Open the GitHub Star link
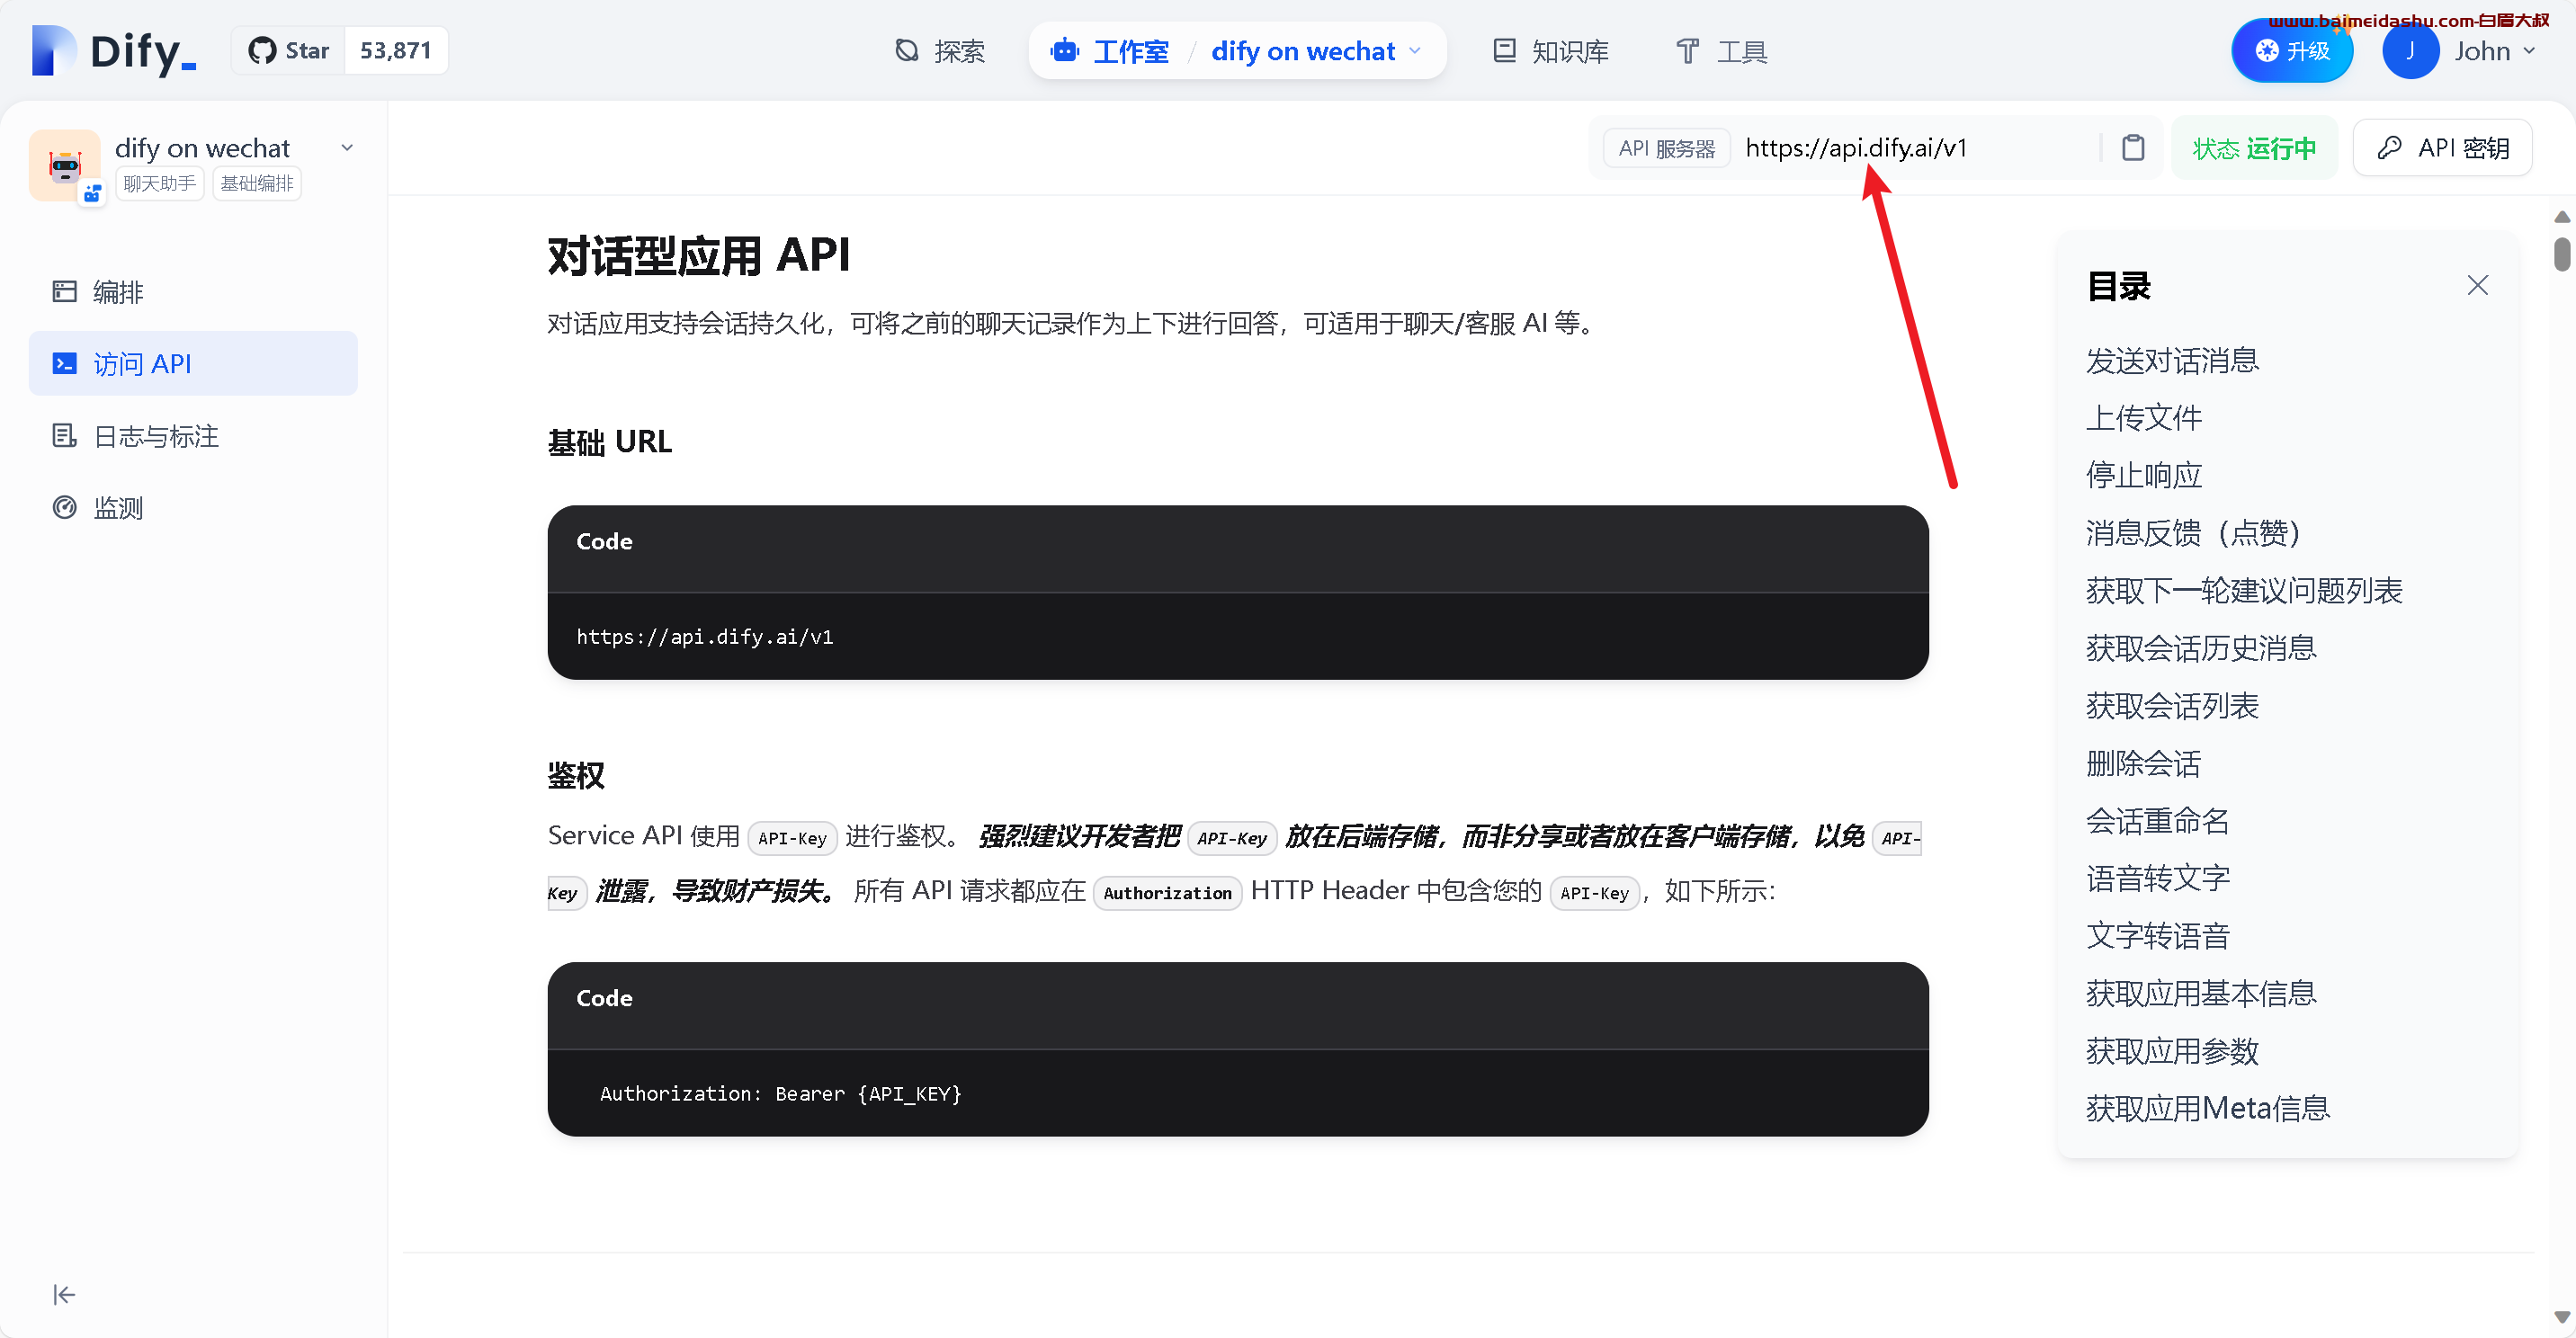Viewport: 2576px width, 1338px height. coord(289,51)
